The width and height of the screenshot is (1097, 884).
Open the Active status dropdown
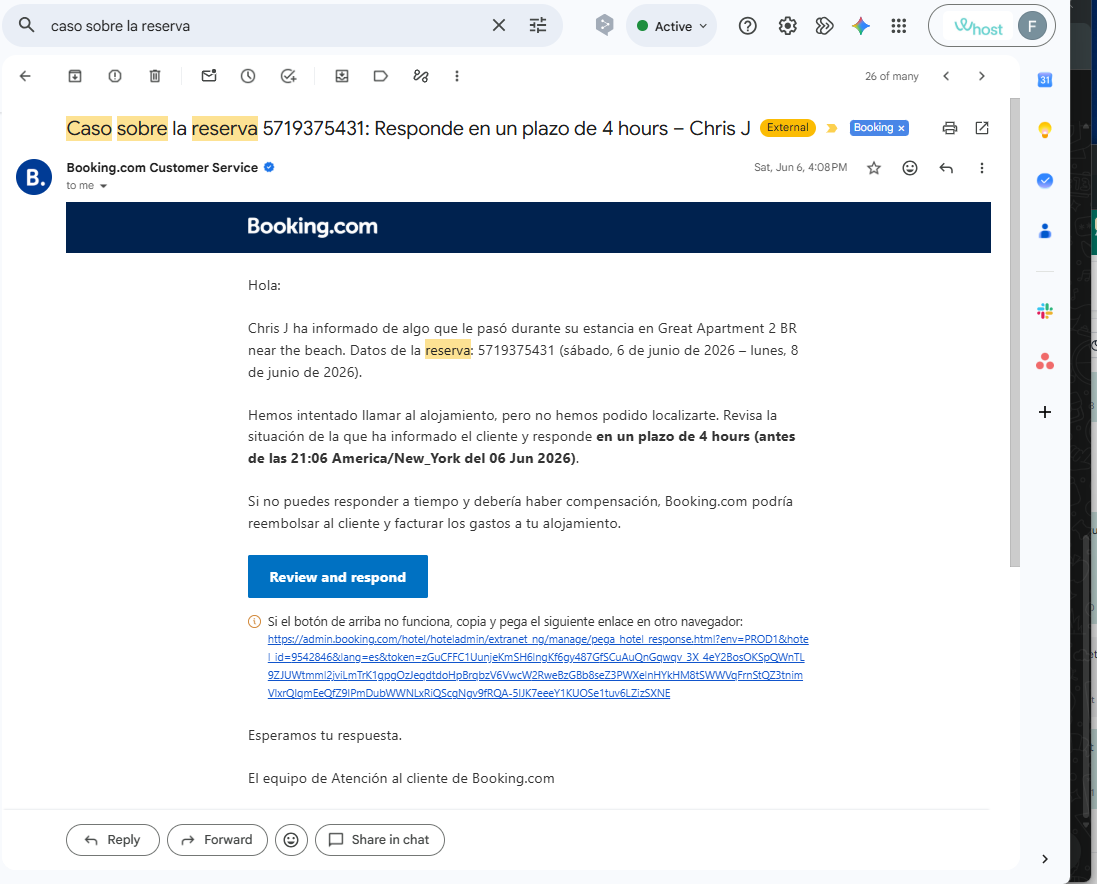click(672, 27)
